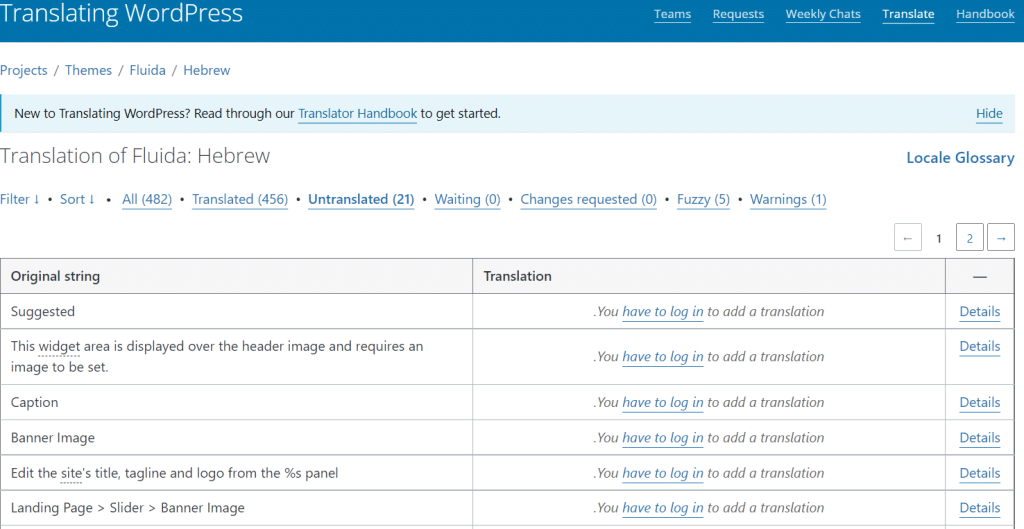Show Warnings (1) strings
Viewport: 1024px width, 529px height.
point(788,199)
